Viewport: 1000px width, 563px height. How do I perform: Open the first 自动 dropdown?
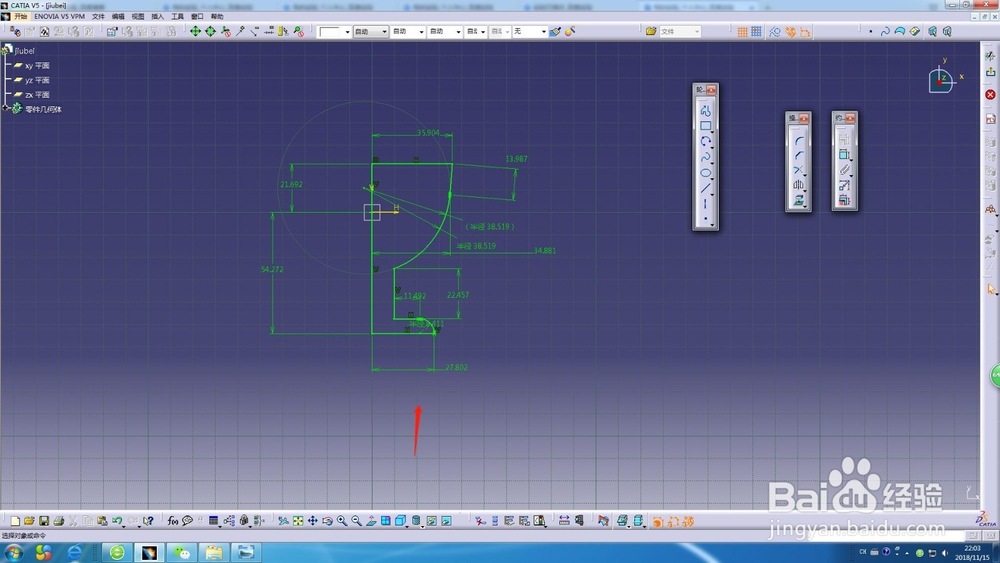[x=371, y=31]
